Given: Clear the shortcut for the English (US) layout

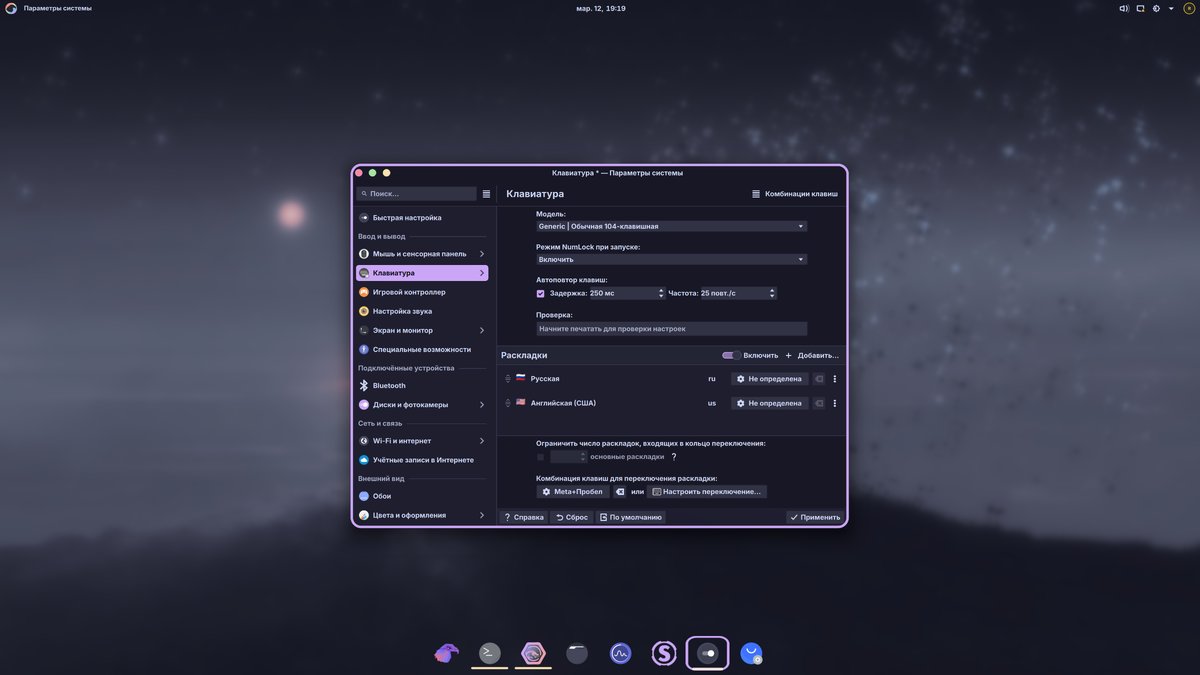Looking at the screenshot, I should (818, 403).
